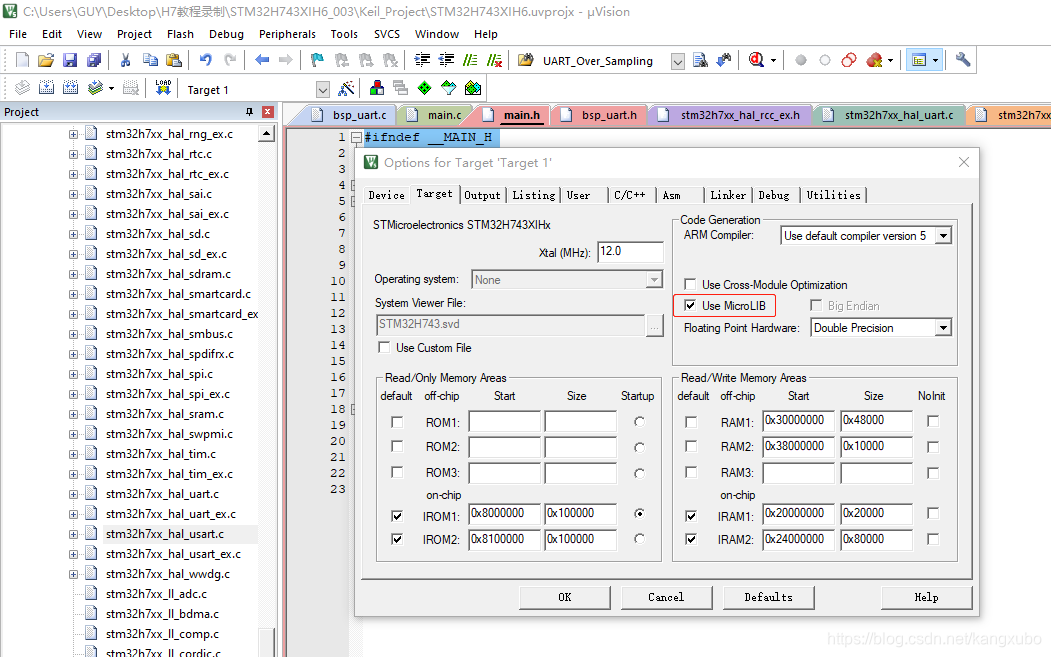This screenshot has width=1051, height=657.
Task: Open the UART_Over_Sampling find dropdown
Action: [678, 62]
